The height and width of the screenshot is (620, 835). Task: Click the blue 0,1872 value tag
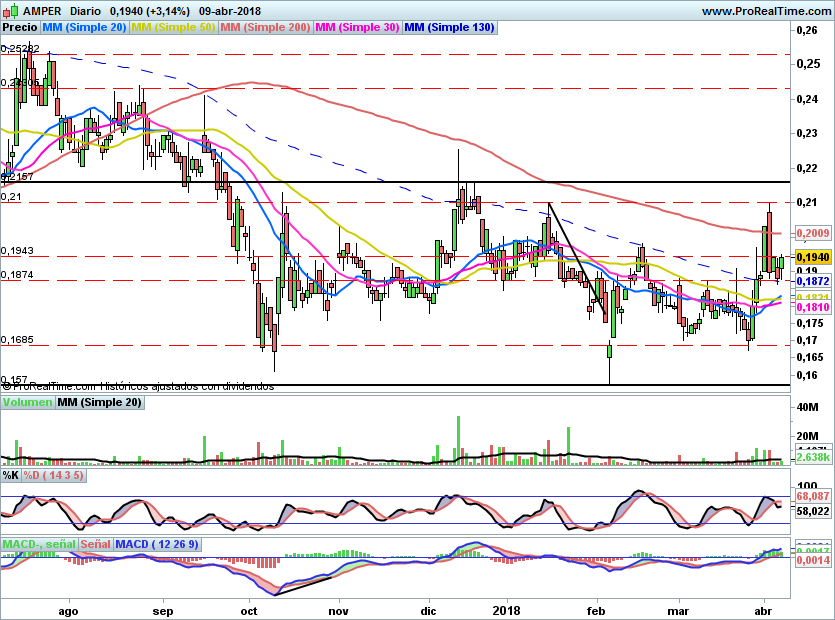[x=813, y=281]
